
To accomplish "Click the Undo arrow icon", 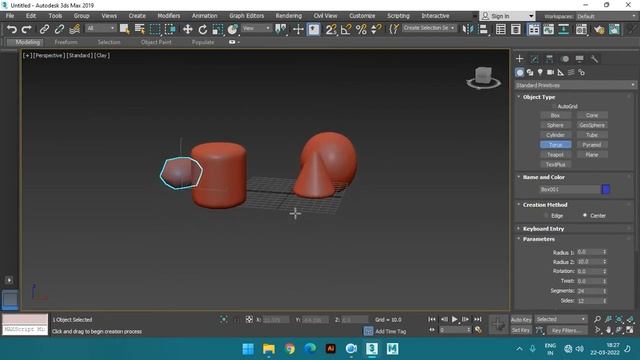I will click(x=11, y=29).
